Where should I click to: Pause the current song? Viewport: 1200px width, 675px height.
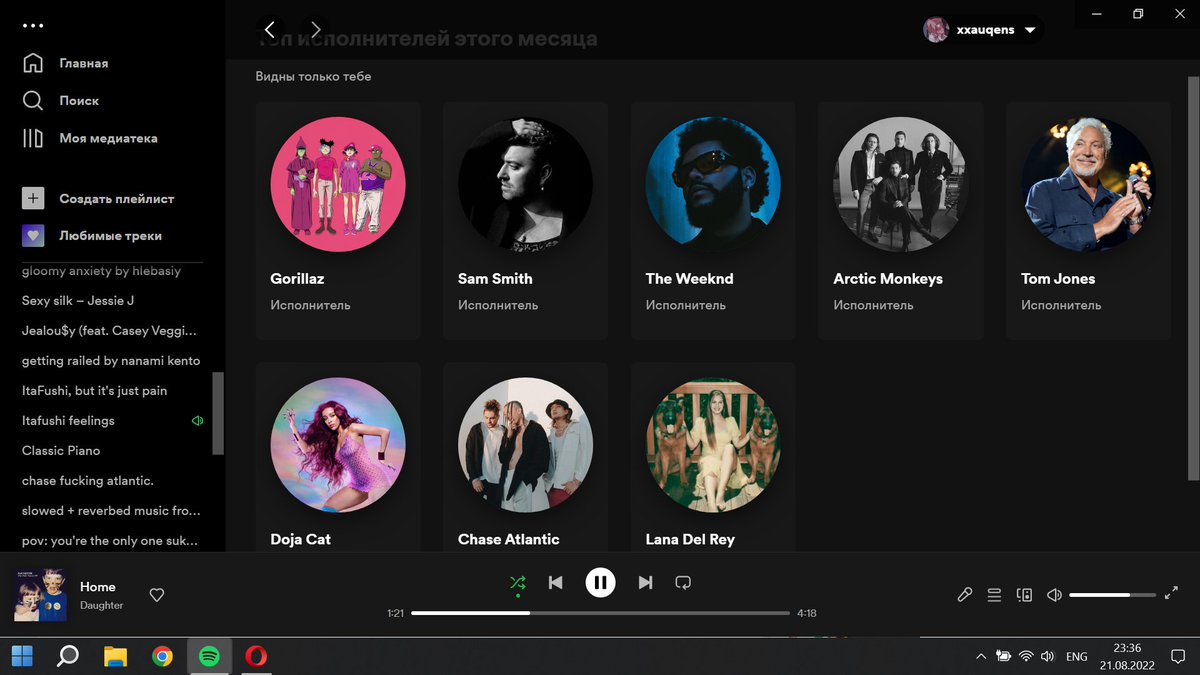(x=600, y=582)
